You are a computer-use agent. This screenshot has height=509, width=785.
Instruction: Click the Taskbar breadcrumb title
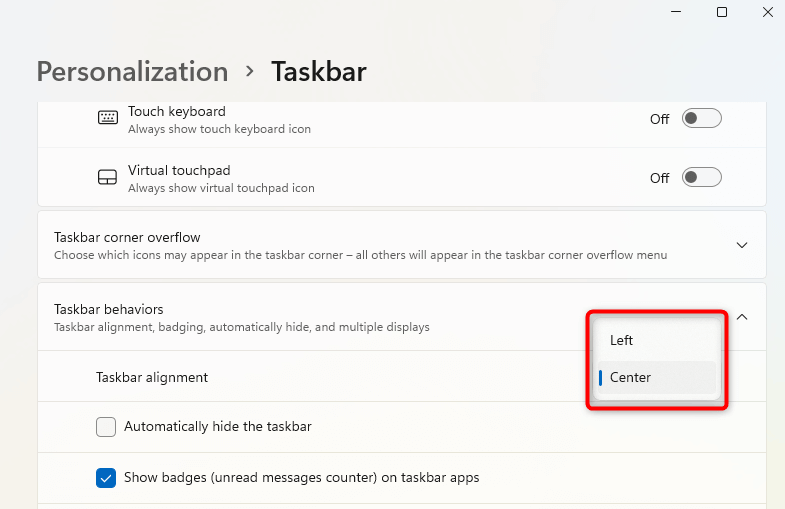318,72
